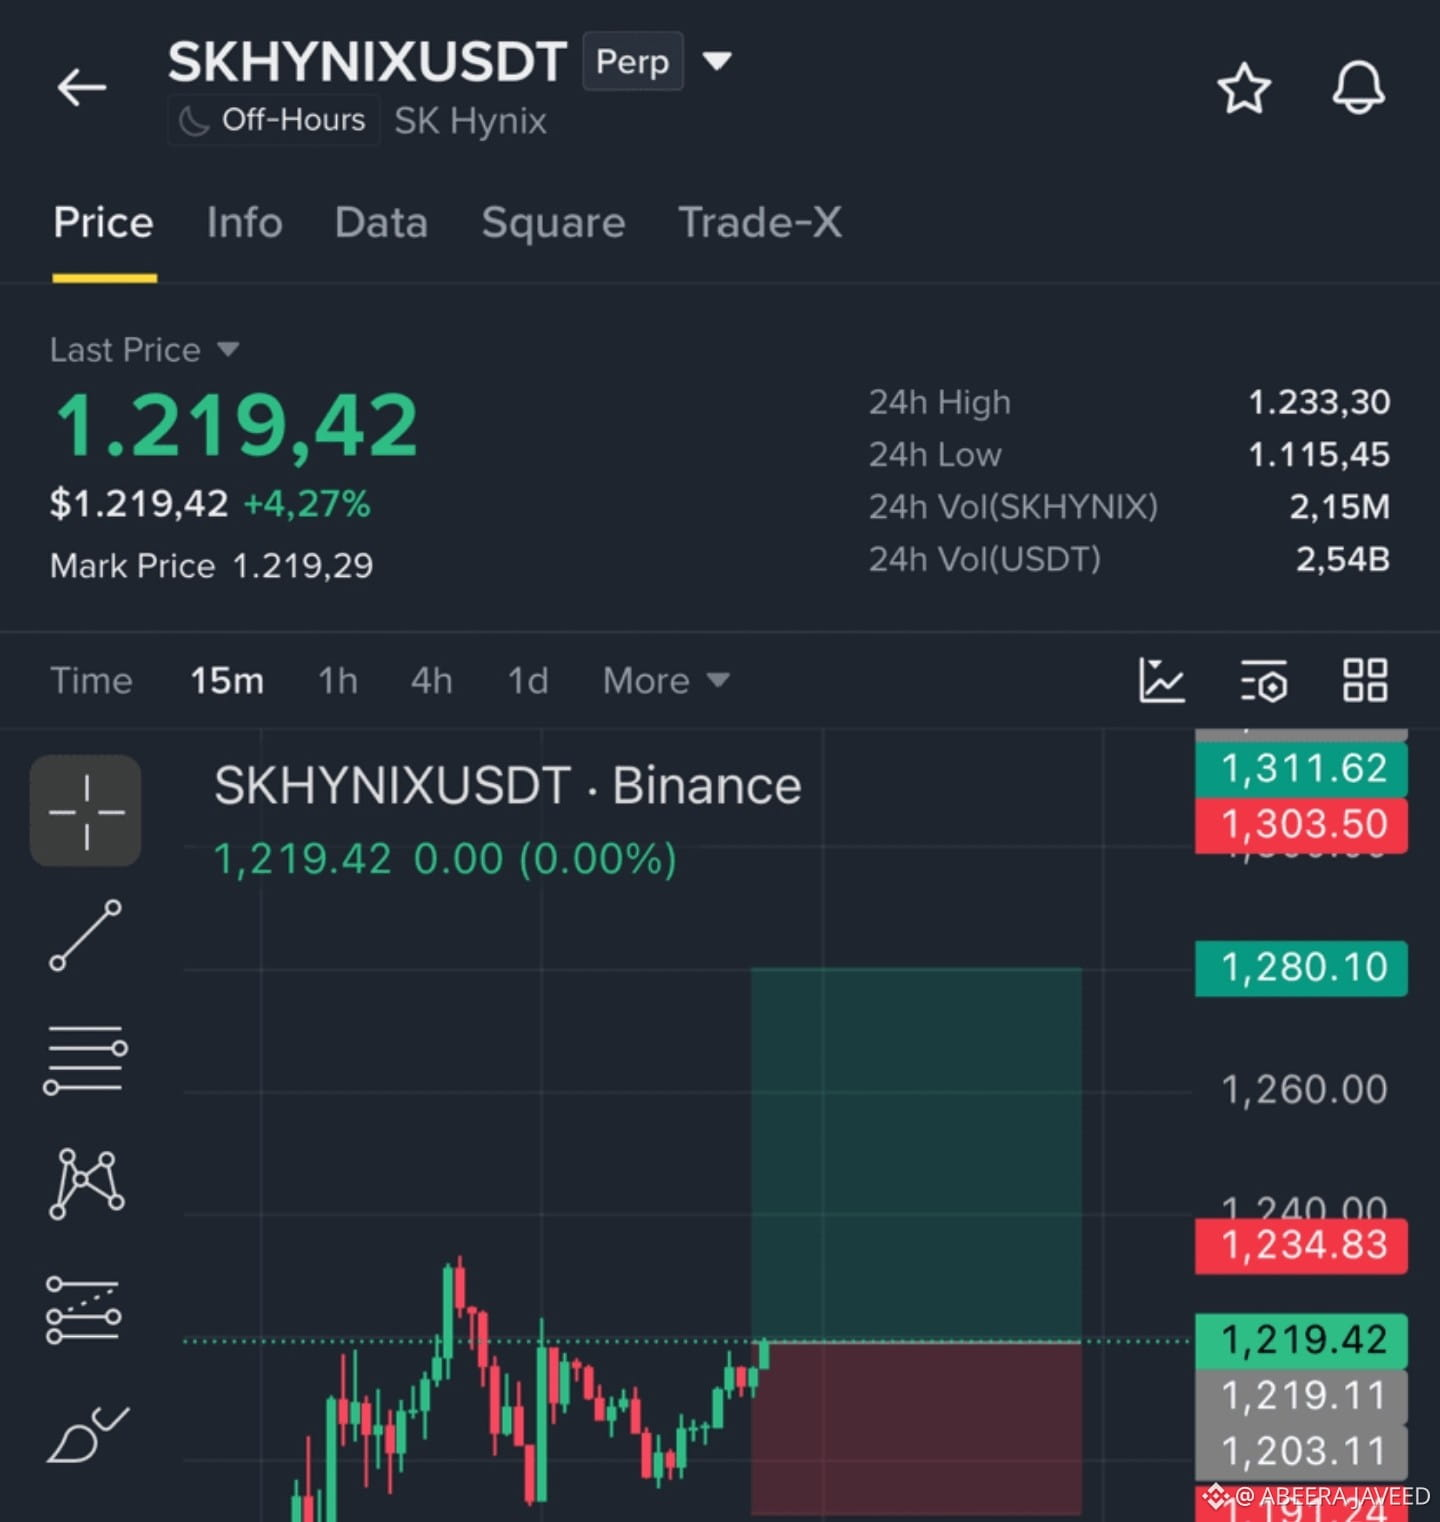Select the horizontal lines drawing tool
The image size is (1440, 1522).
coord(86,1060)
